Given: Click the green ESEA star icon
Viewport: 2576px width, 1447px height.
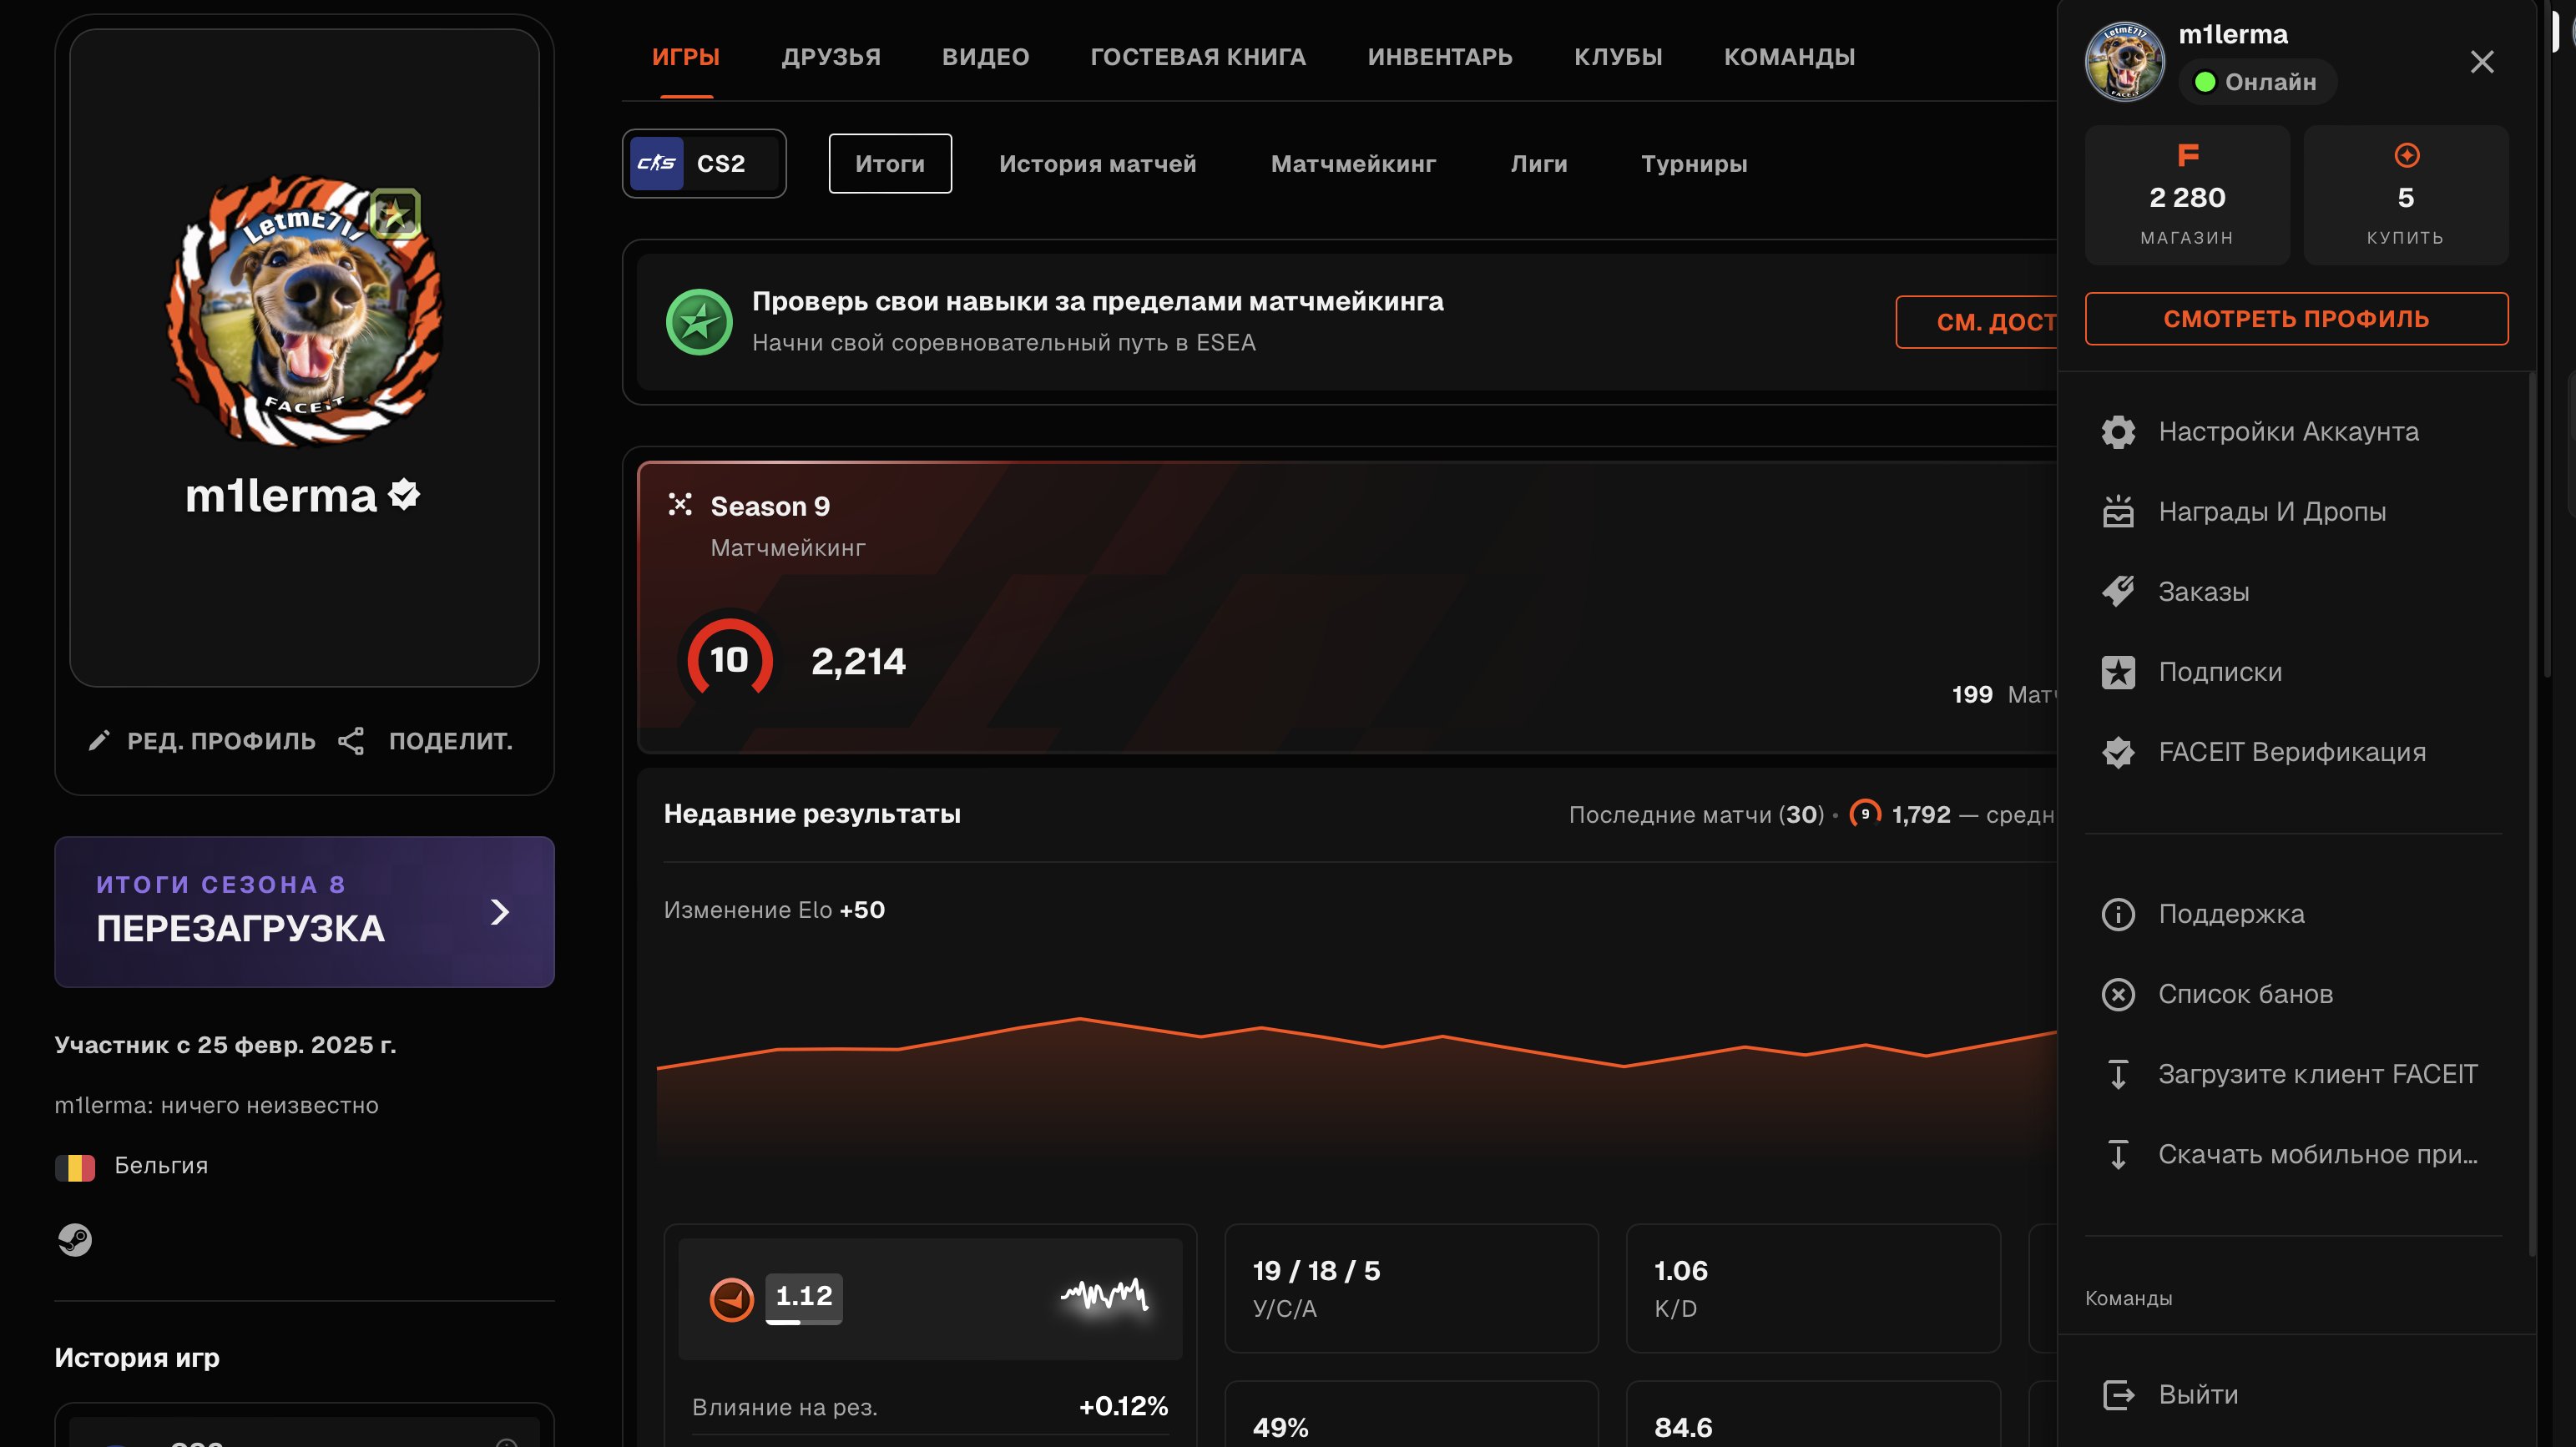Looking at the screenshot, I should click(699, 322).
